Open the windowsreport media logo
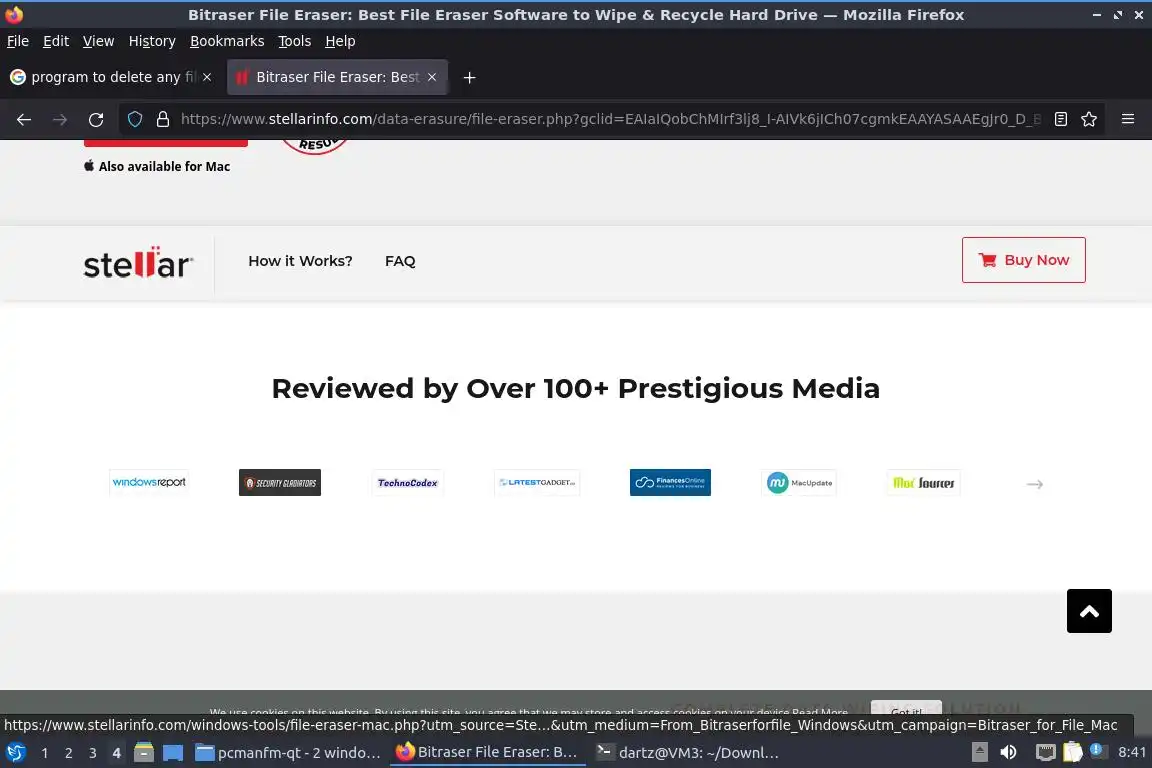The height and width of the screenshot is (768, 1152). tap(149, 482)
